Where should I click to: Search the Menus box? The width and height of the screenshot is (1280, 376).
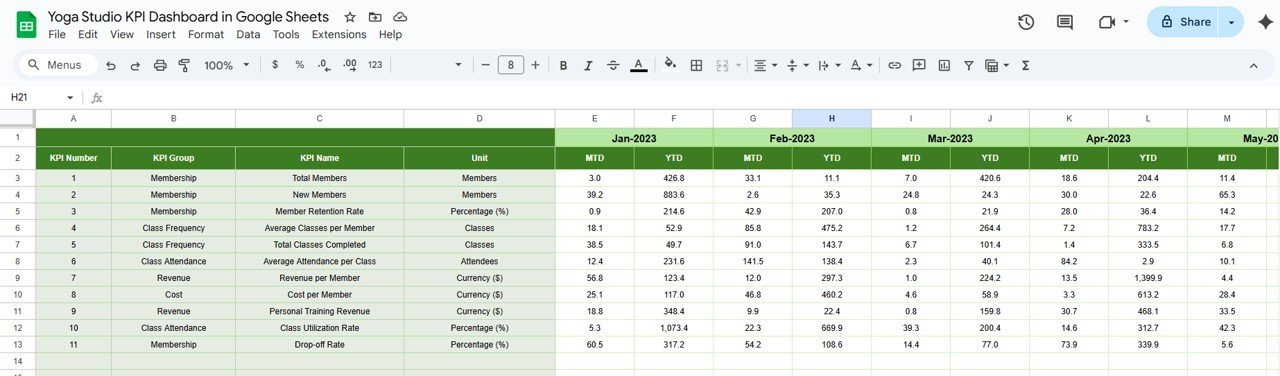tap(58, 65)
